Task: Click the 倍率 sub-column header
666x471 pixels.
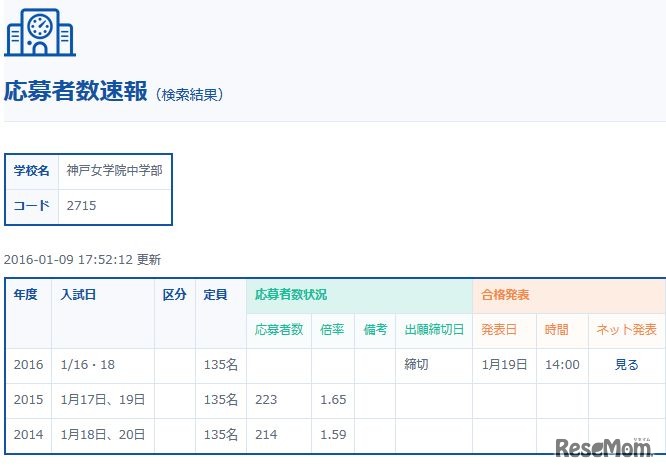Action: tap(332, 329)
